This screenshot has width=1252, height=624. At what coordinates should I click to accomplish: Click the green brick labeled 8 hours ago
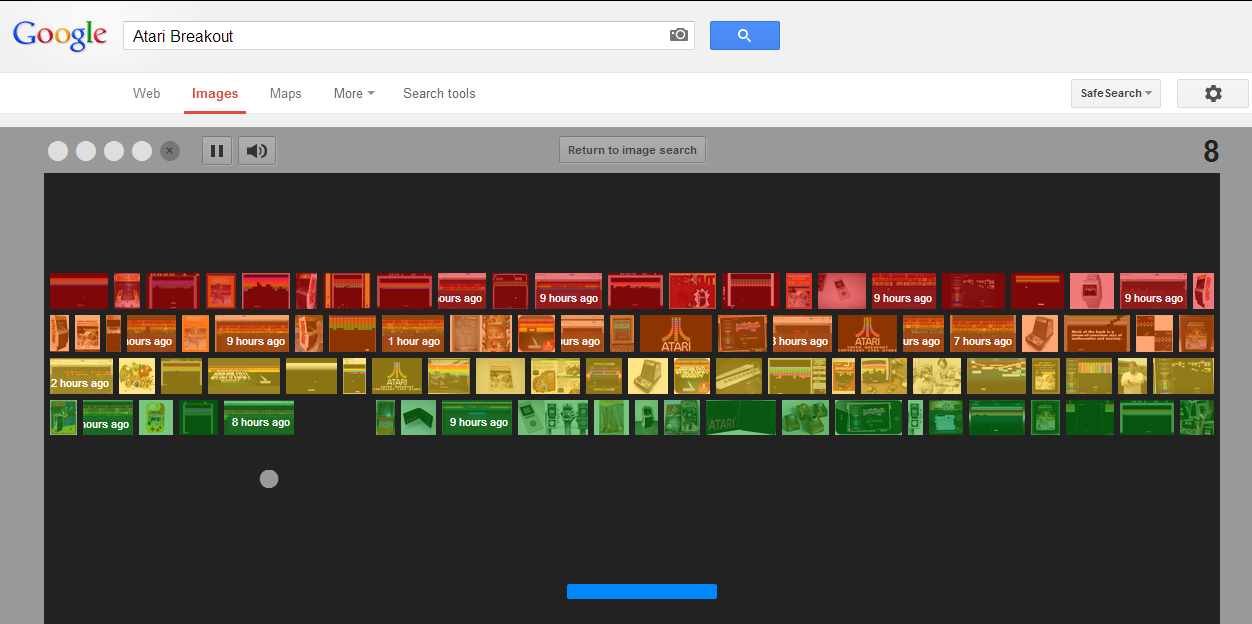point(259,417)
